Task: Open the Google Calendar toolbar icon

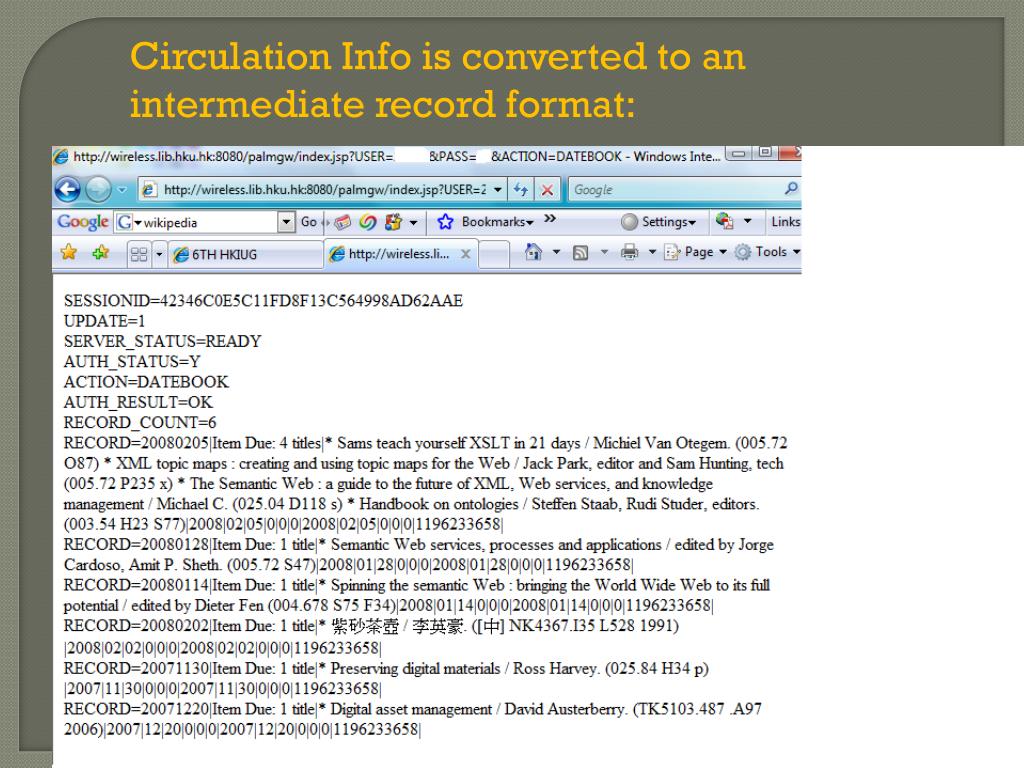Action: point(342,222)
